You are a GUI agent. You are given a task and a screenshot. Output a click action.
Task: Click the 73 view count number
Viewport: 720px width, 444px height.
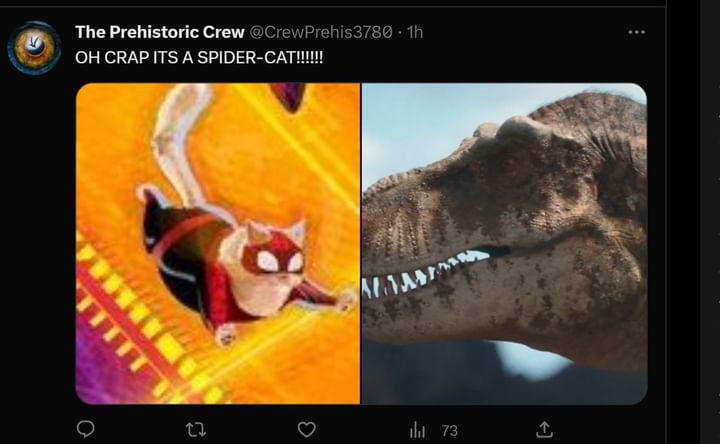[x=449, y=430]
